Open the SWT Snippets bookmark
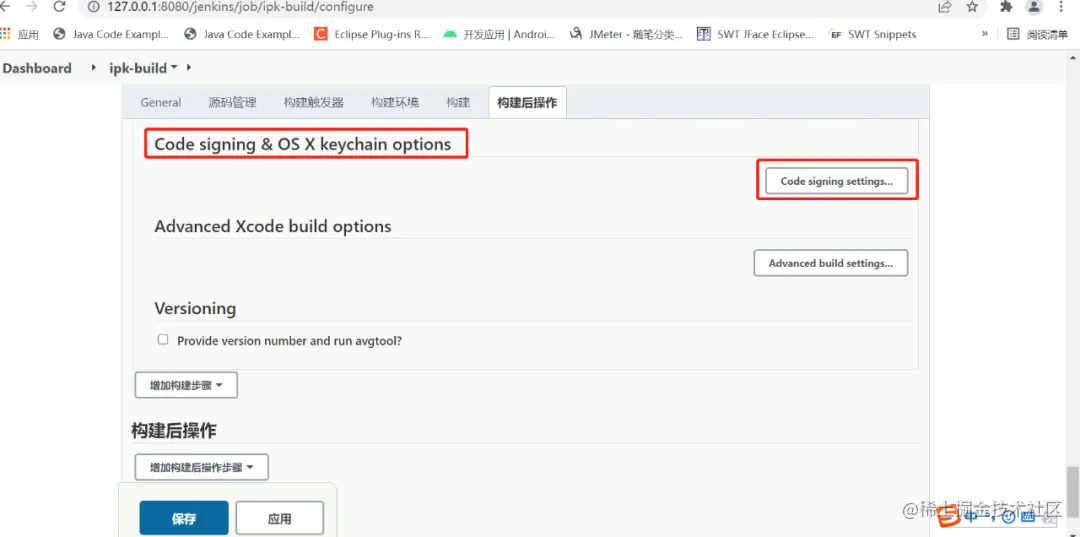This screenshot has height=537, width=1080. (872, 34)
